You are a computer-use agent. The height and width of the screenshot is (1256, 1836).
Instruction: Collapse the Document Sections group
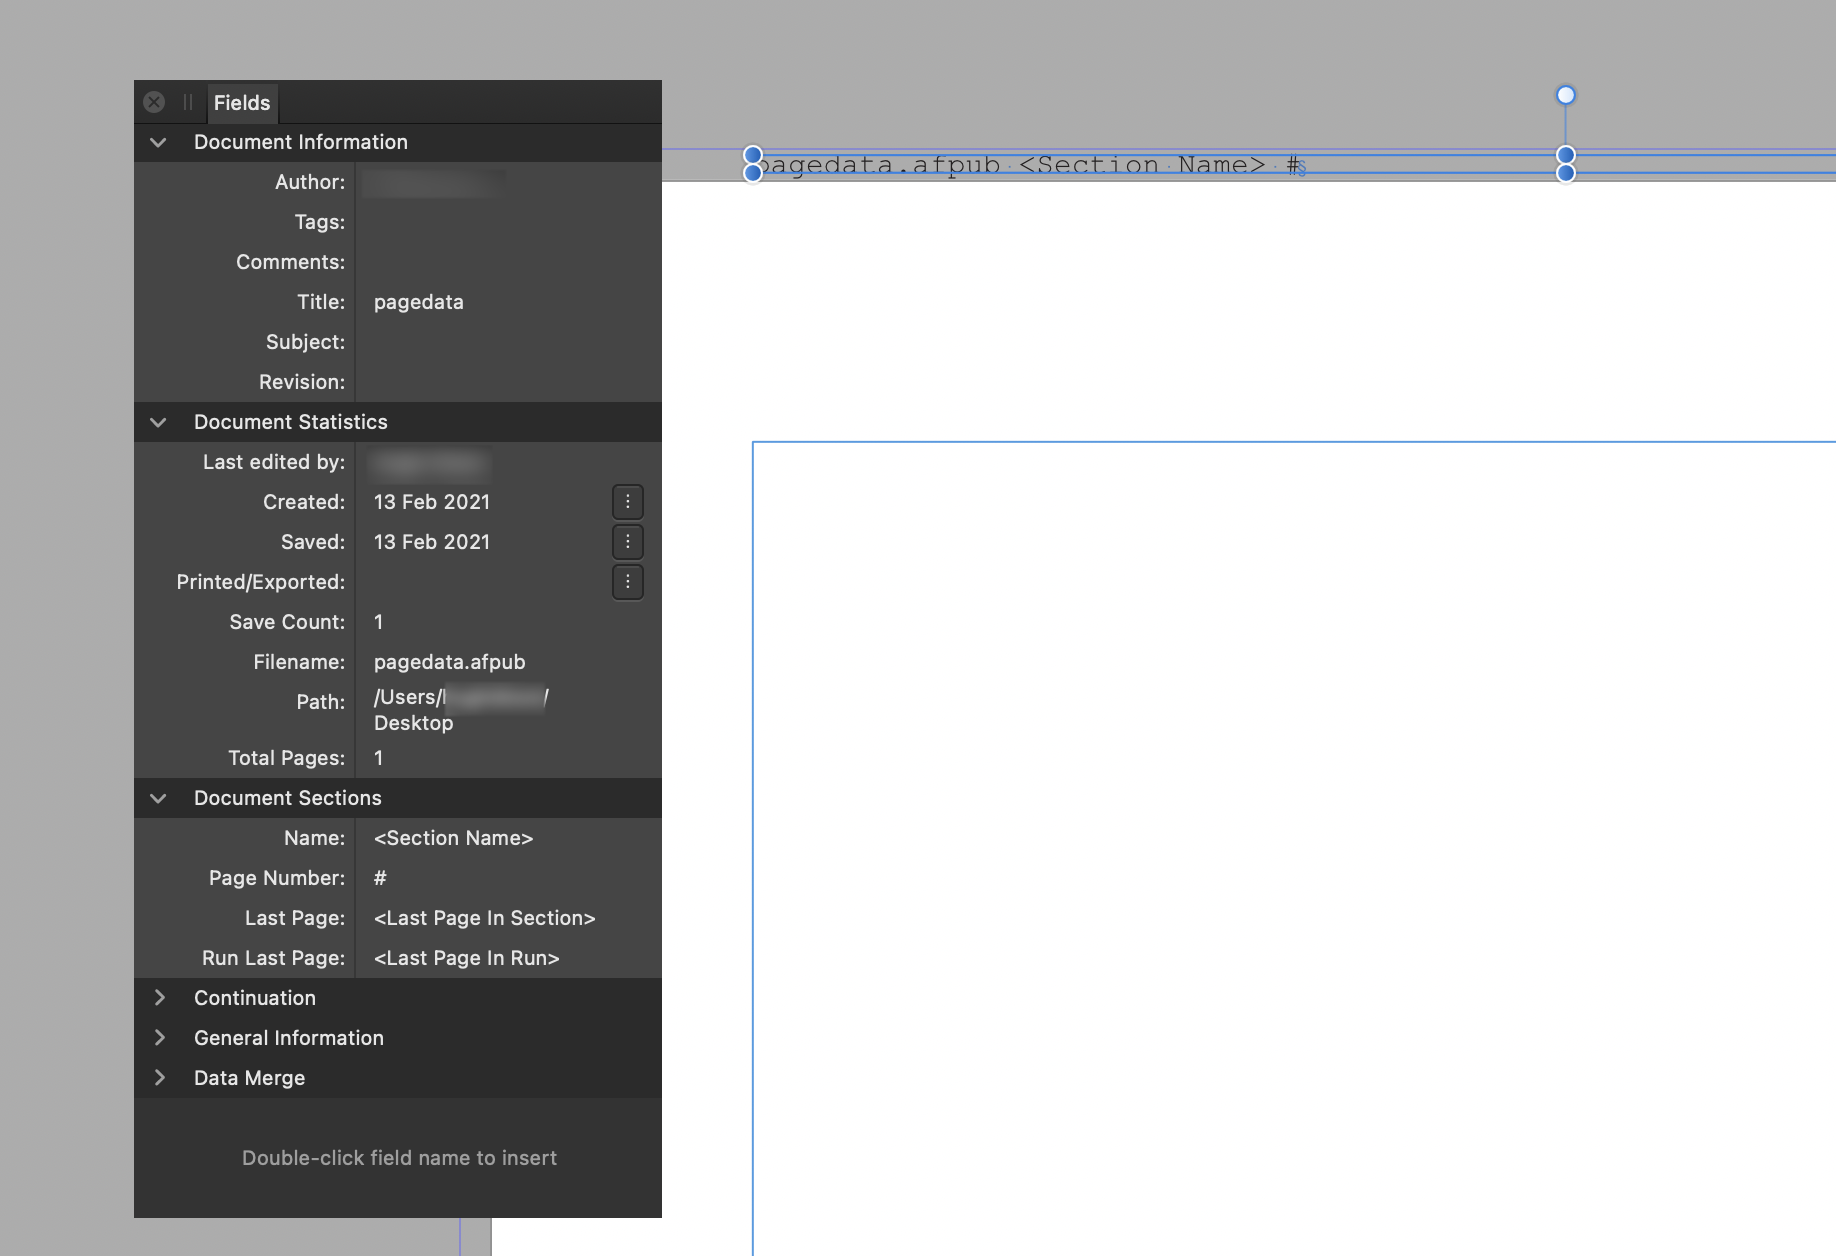158,798
